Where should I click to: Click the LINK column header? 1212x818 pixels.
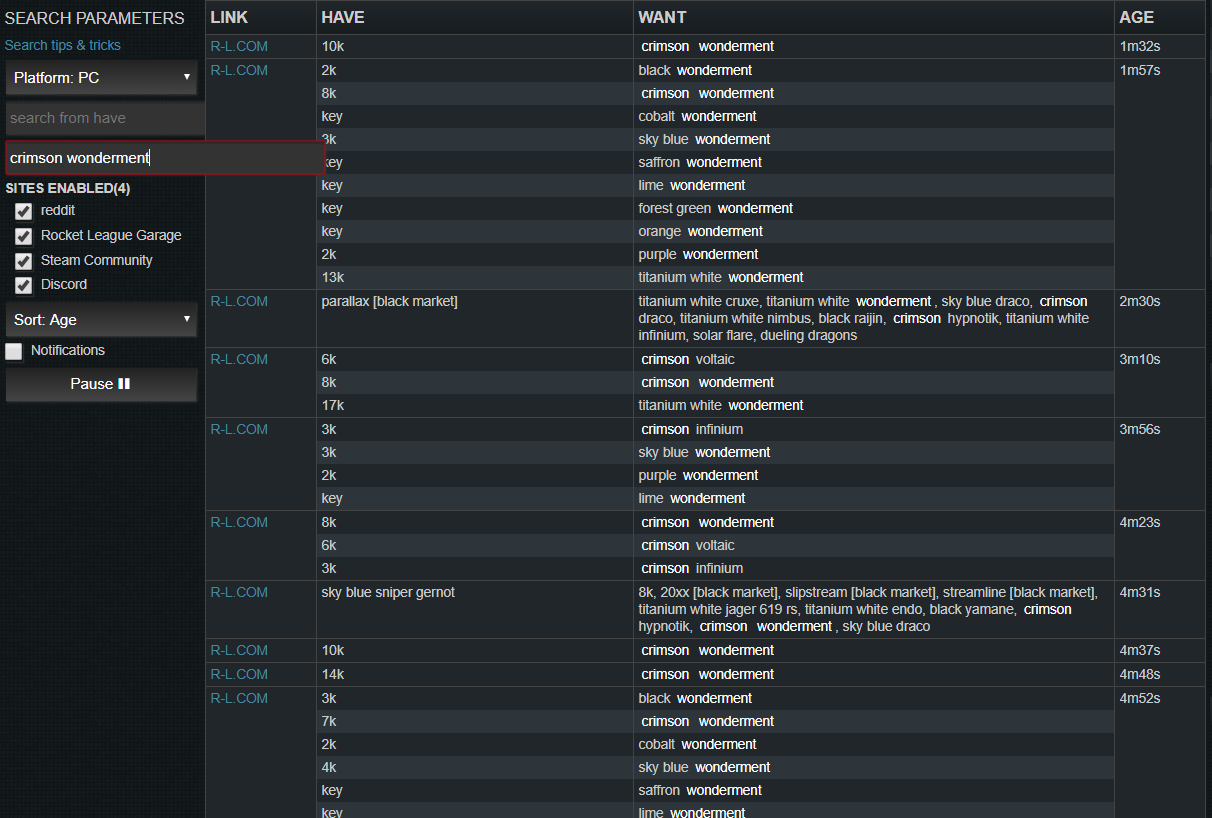tap(230, 17)
